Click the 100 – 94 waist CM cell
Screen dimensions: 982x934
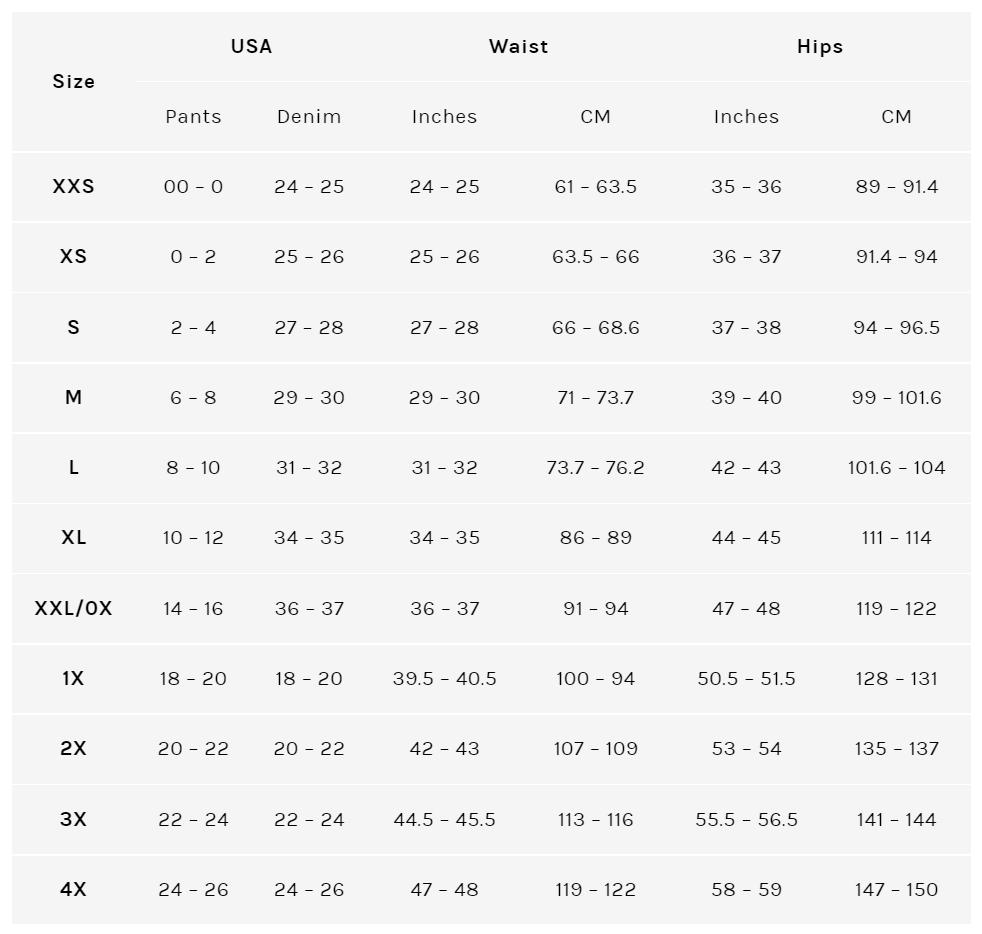[595, 679]
